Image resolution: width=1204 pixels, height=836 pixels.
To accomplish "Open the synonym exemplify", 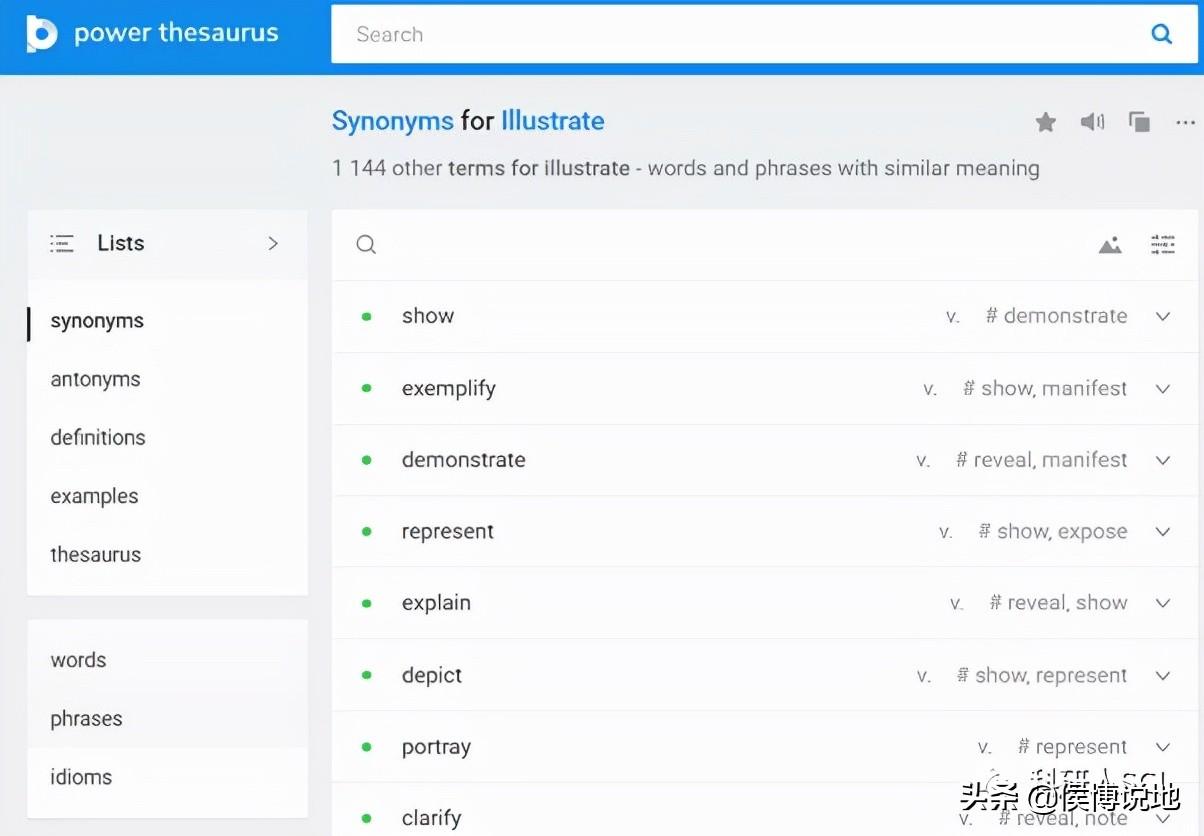I will (x=449, y=389).
